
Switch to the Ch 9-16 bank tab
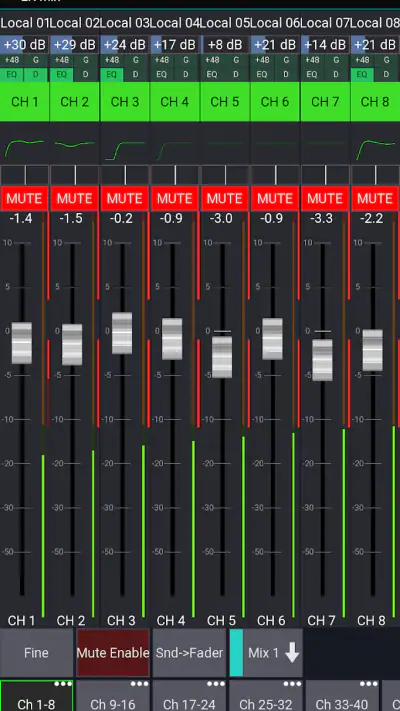pos(113,696)
